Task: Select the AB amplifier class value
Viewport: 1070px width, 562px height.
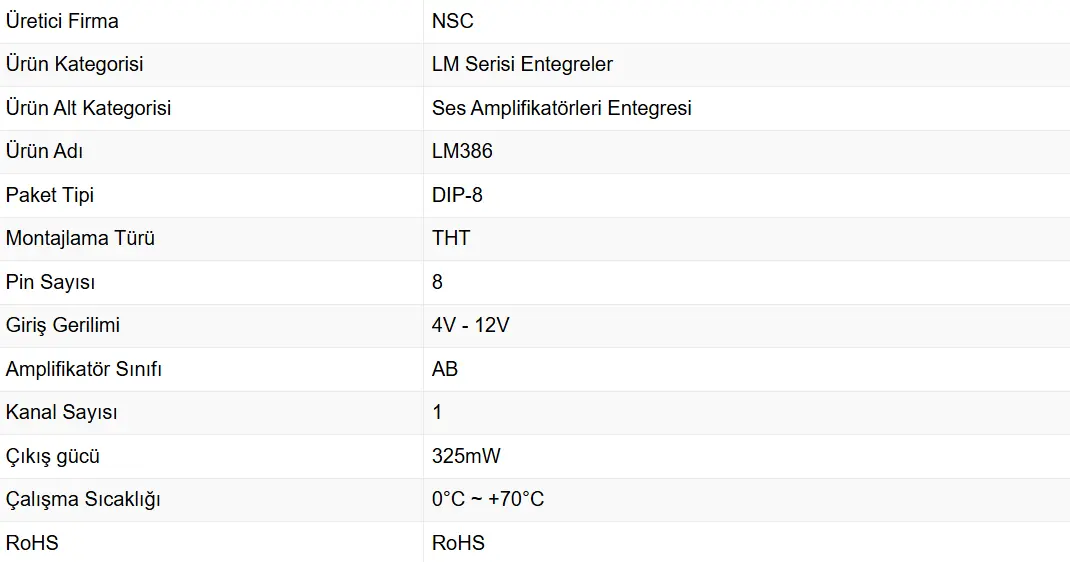Action: [445, 369]
